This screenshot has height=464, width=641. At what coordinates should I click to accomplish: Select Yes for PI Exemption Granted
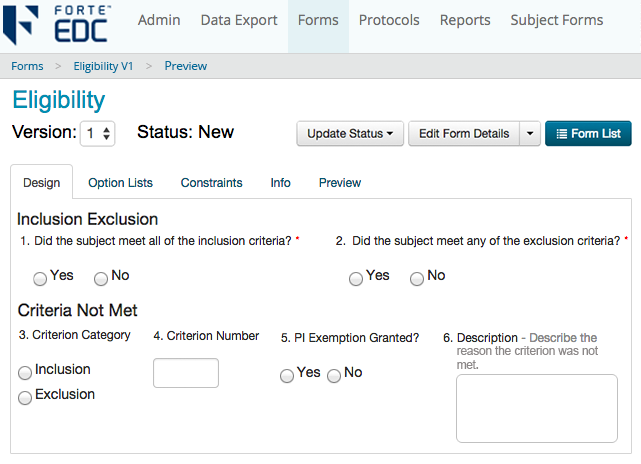tap(287, 375)
